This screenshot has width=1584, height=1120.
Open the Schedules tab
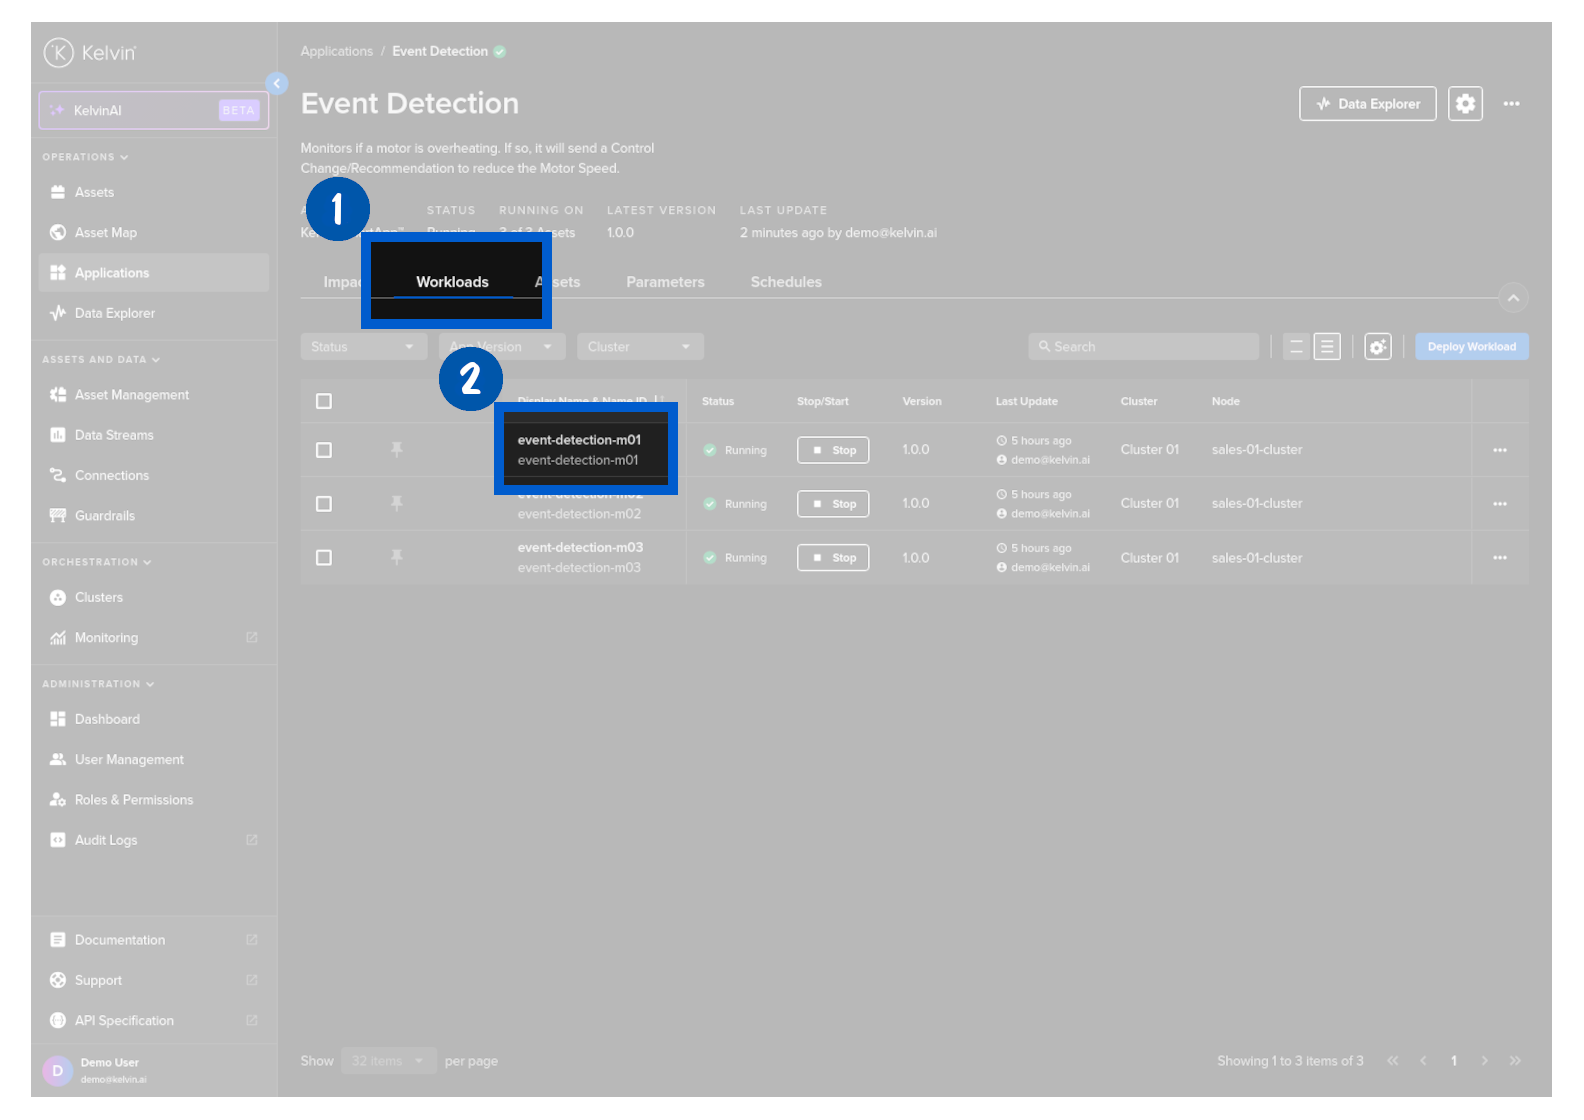[786, 282]
